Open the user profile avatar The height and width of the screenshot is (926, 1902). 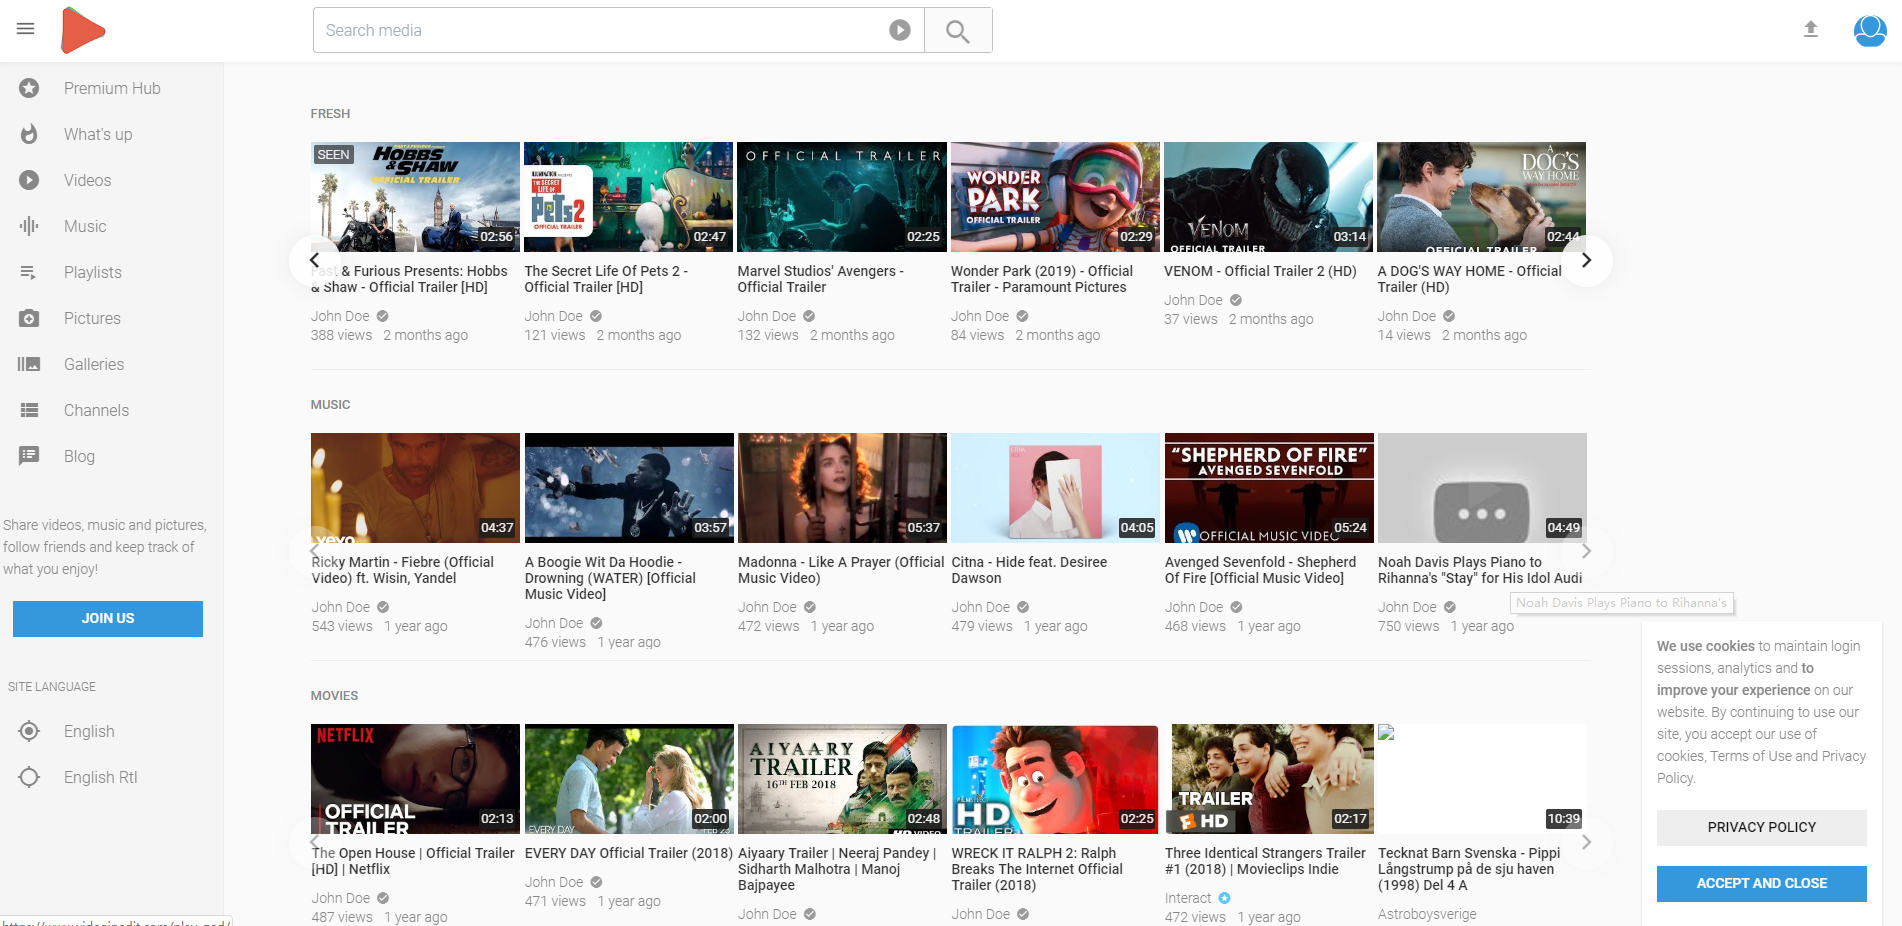1869,30
